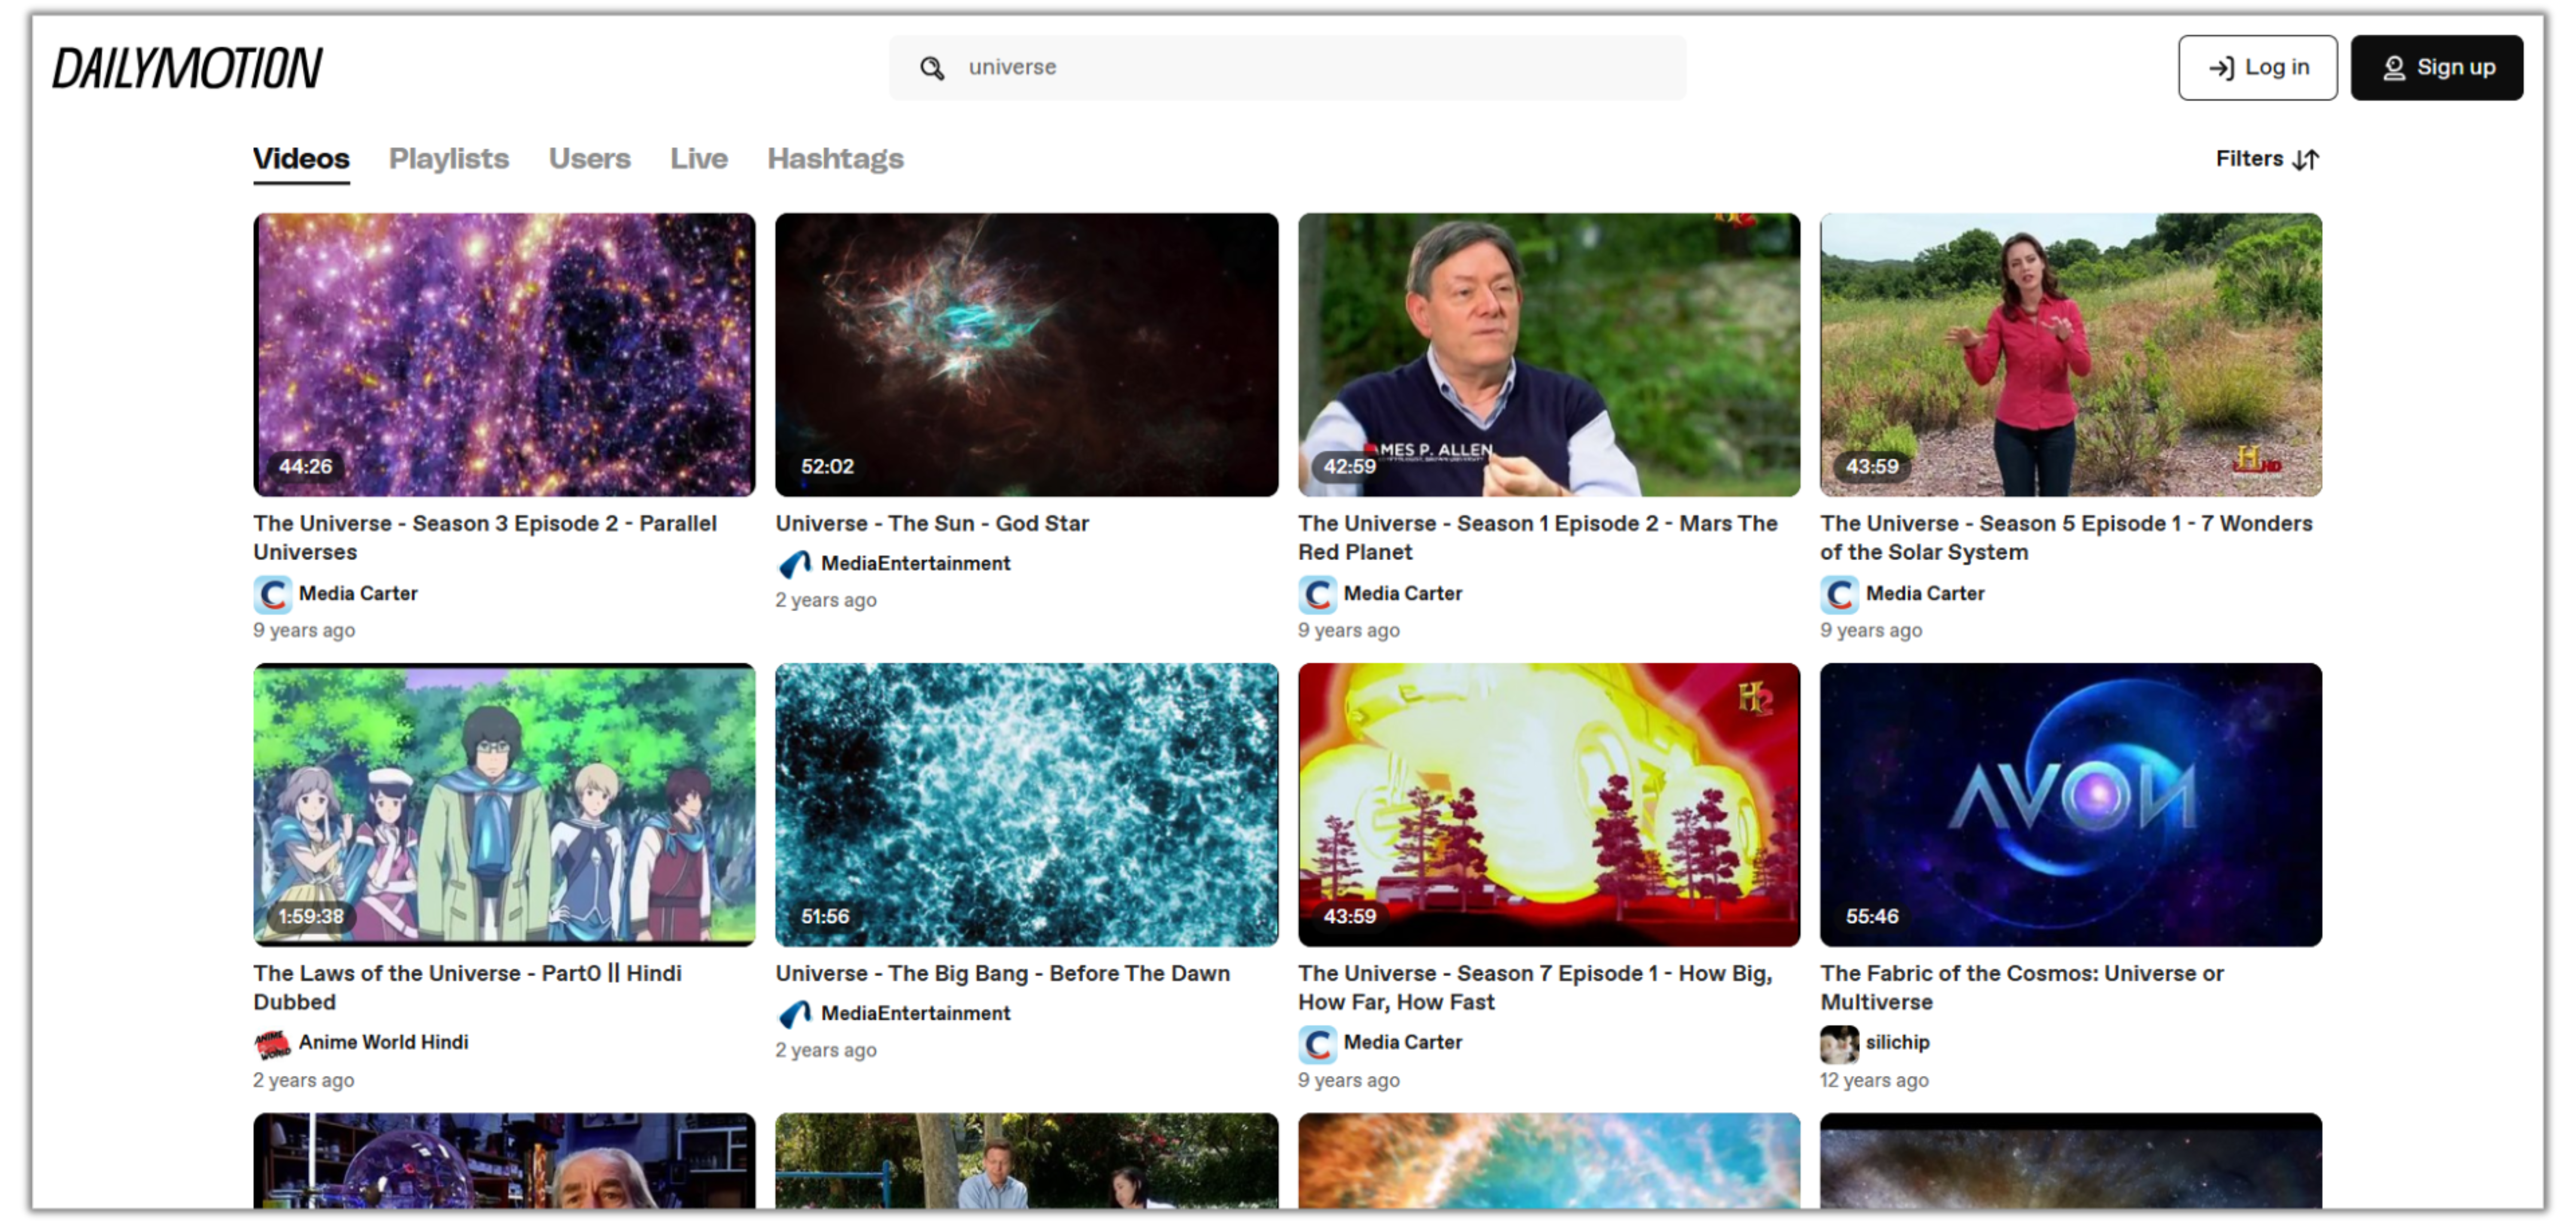Open the How Big, How Far thumbnail
The image size is (2576, 1224).
1549,804
